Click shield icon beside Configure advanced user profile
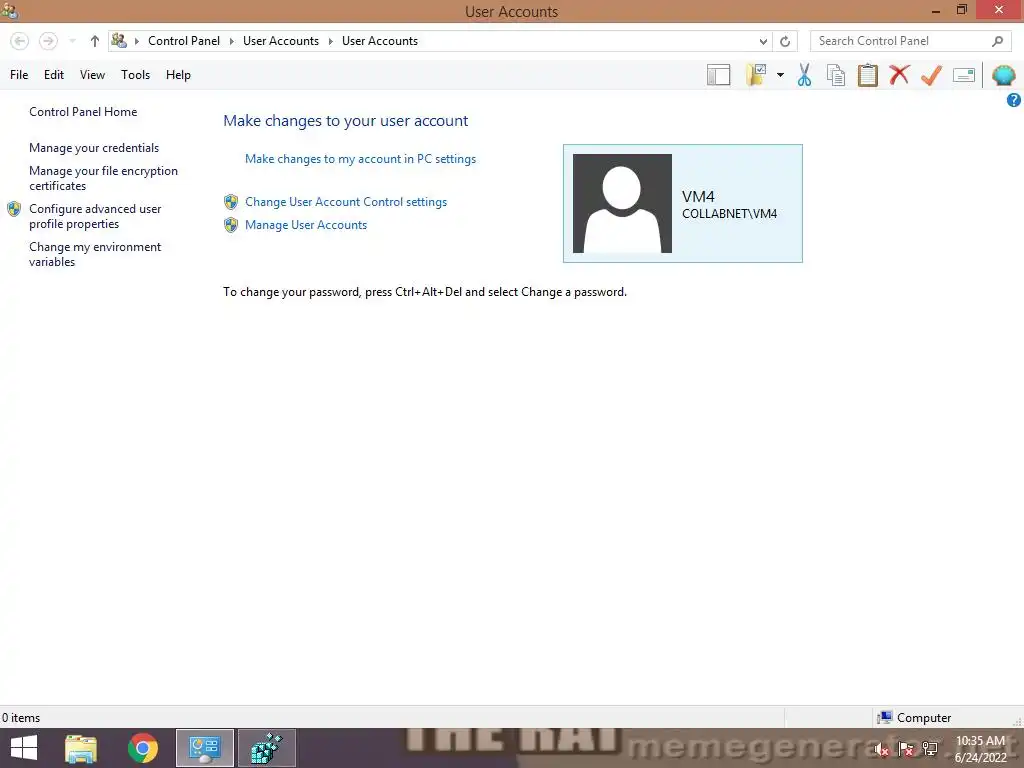 pos(14,209)
